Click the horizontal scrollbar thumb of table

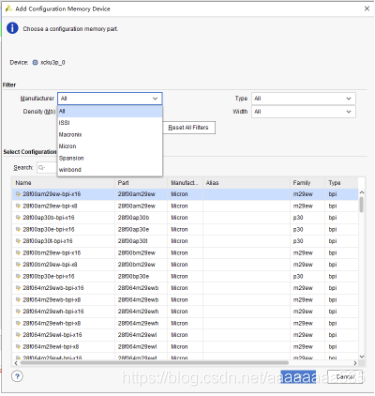pyautogui.click(x=155, y=362)
